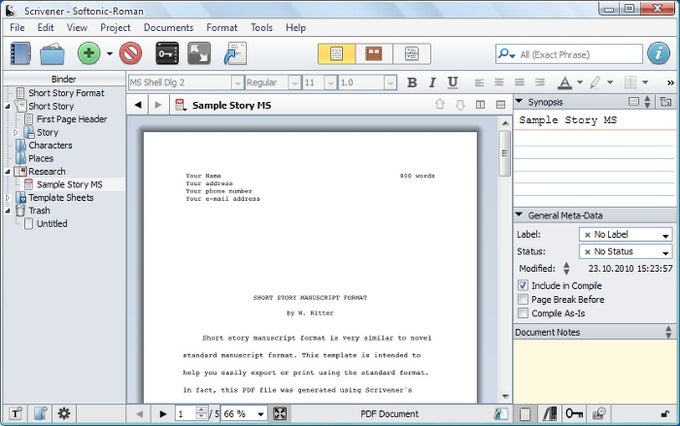The image size is (680, 426).
Task: Expand Template Sheets folder
Action: coord(7,198)
